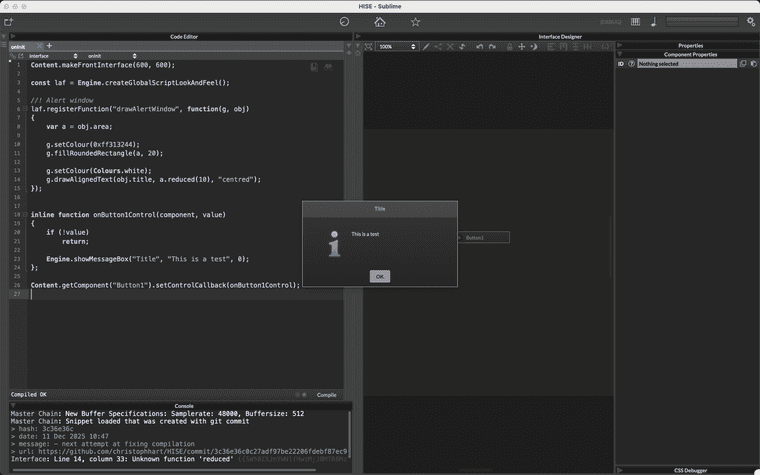Open the 100% zoom dropdown
Viewport: 760px width, 475px height.
tap(397, 47)
